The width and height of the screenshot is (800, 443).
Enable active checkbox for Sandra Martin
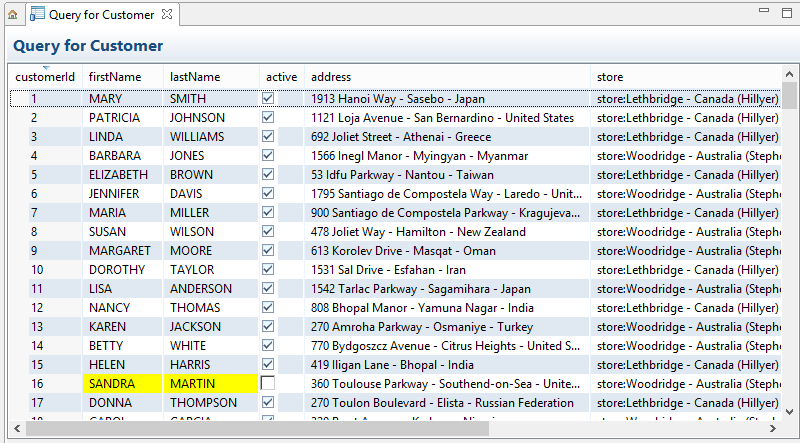tap(268, 384)
